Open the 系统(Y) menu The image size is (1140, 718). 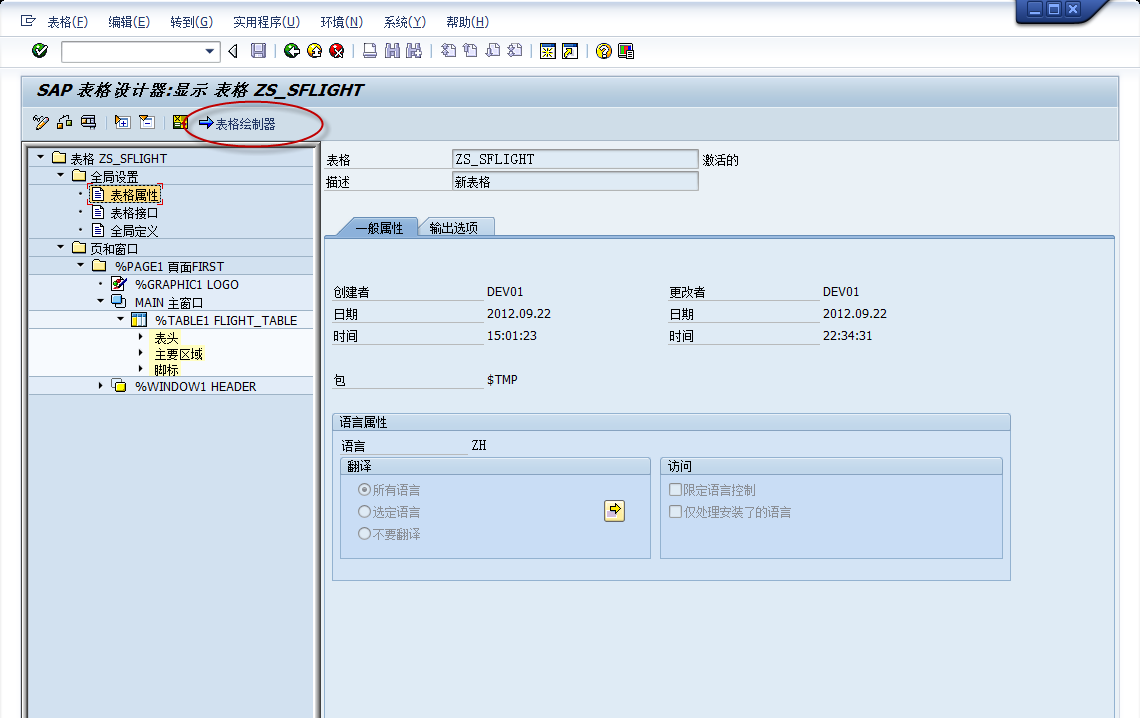click(x=404, y=22)
